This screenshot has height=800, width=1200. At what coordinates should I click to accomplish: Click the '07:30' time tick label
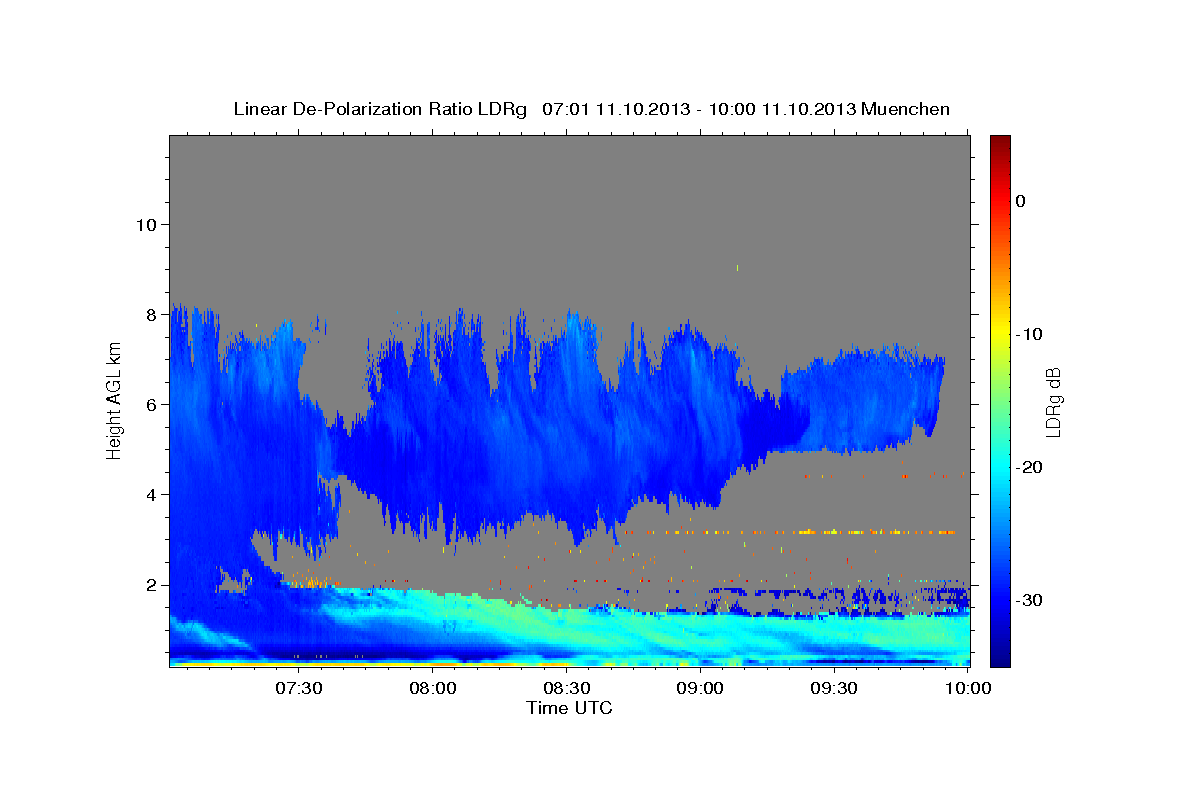pyautogui.click(x=298, y=689)
